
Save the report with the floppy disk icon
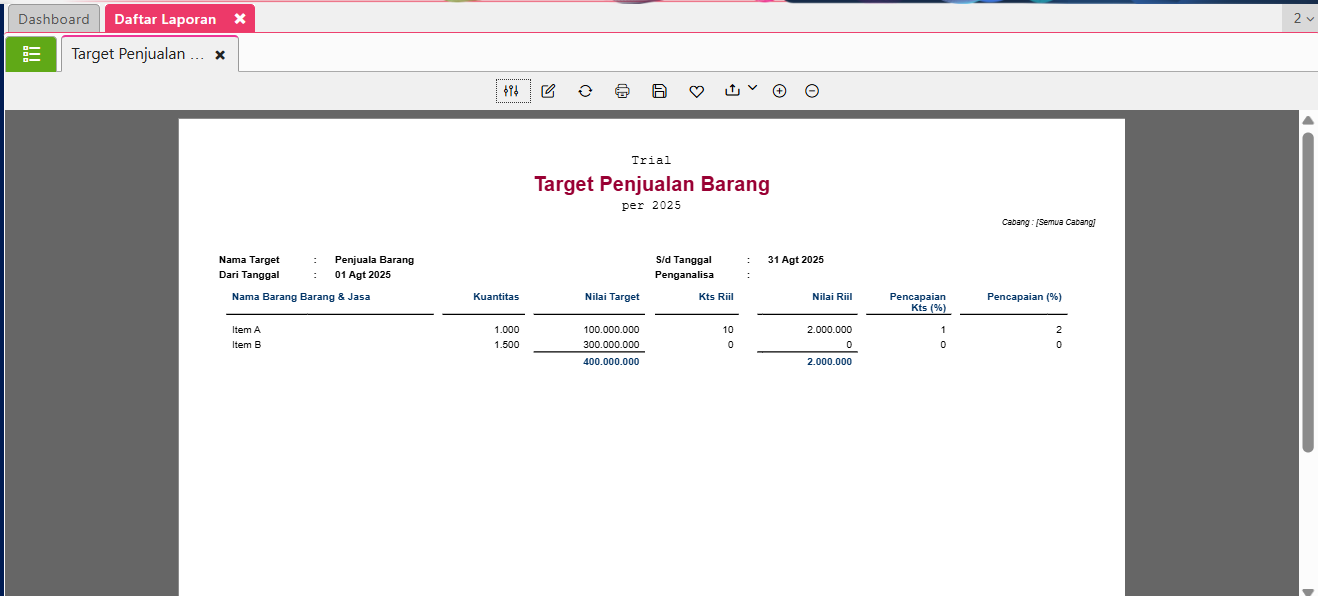click(659, 91)
